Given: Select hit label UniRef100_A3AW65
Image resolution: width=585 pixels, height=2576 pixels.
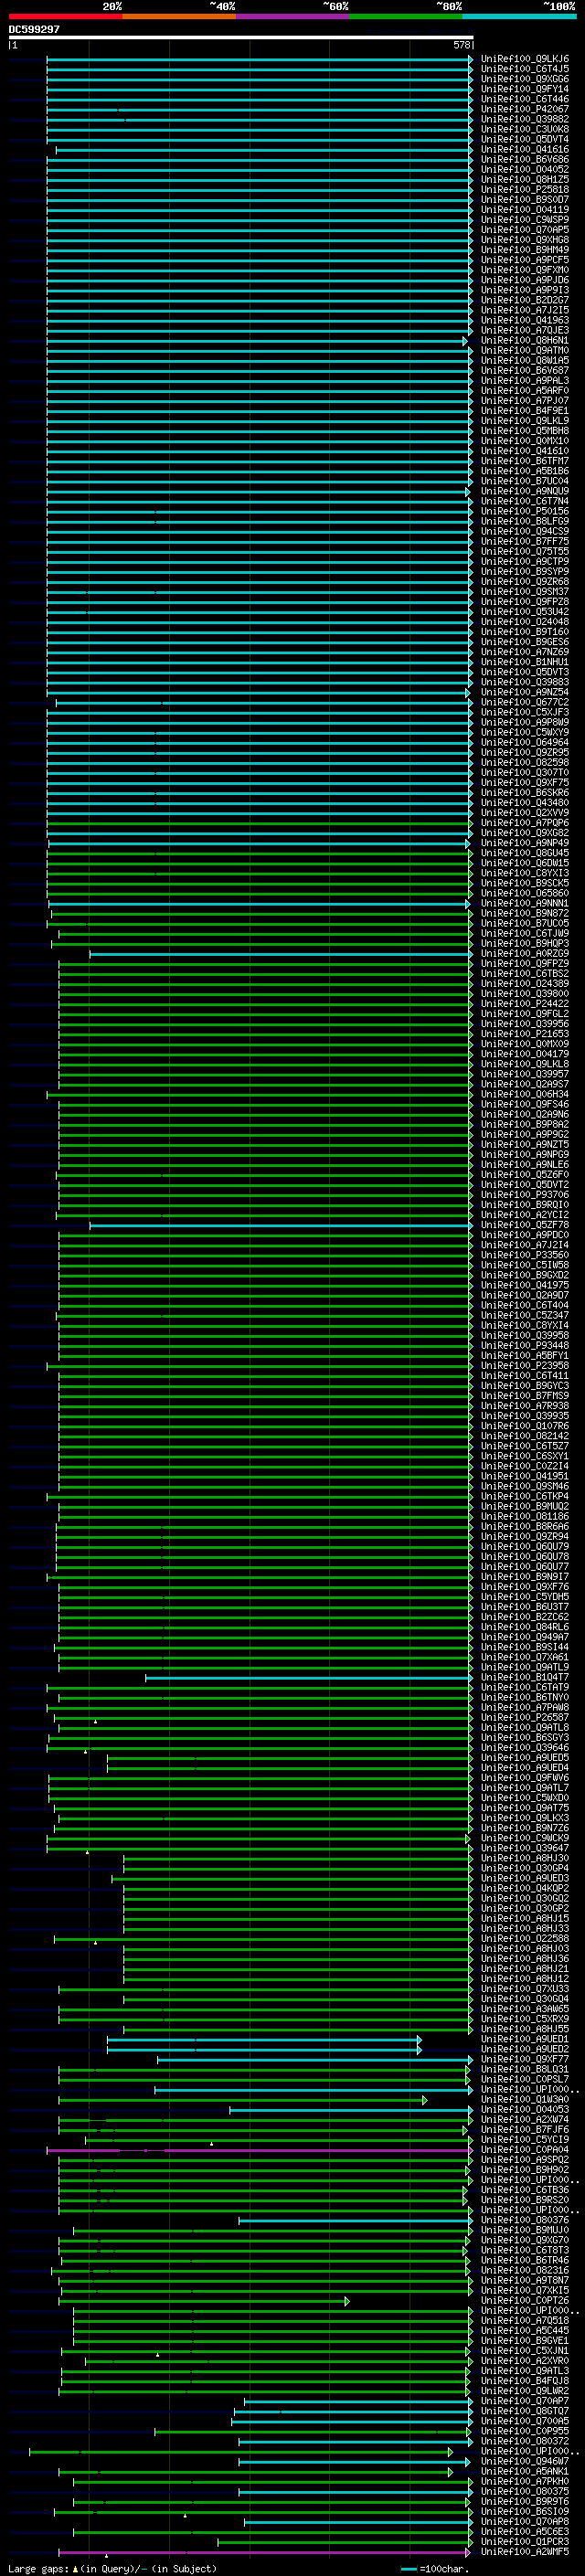Looking at the screenshot, I should 524,2008.
